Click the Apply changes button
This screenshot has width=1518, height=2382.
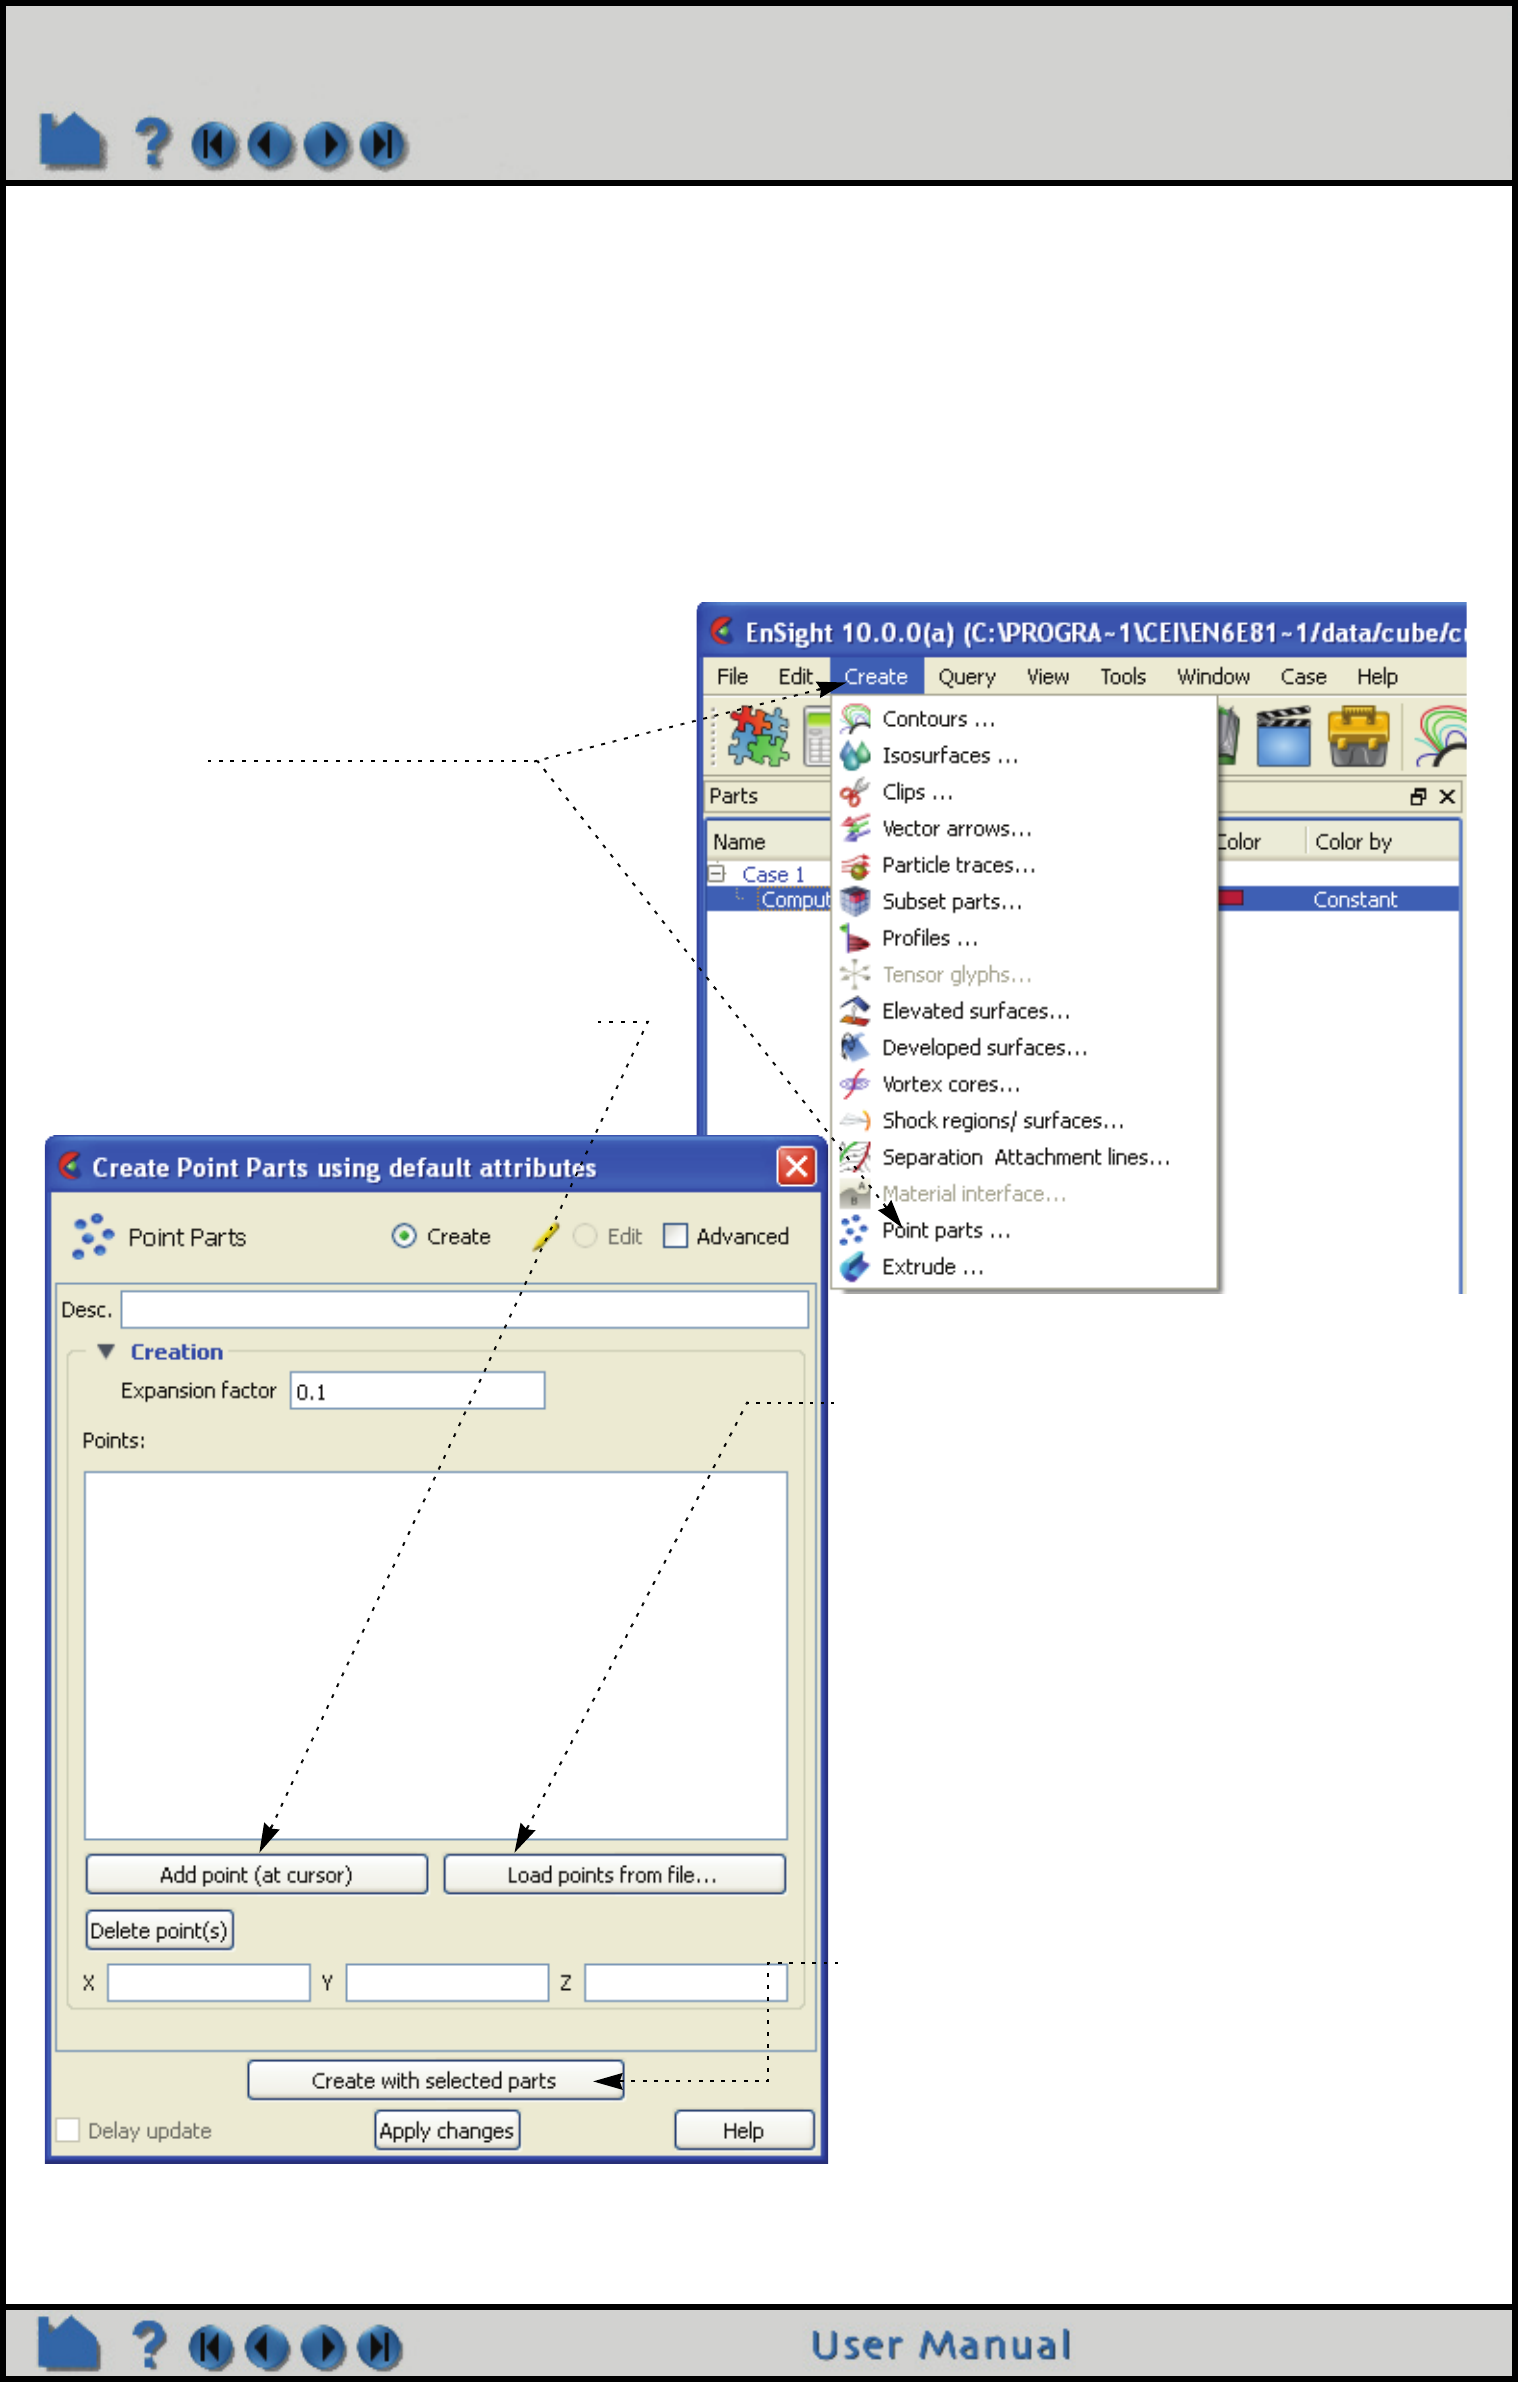point(447,2130)
